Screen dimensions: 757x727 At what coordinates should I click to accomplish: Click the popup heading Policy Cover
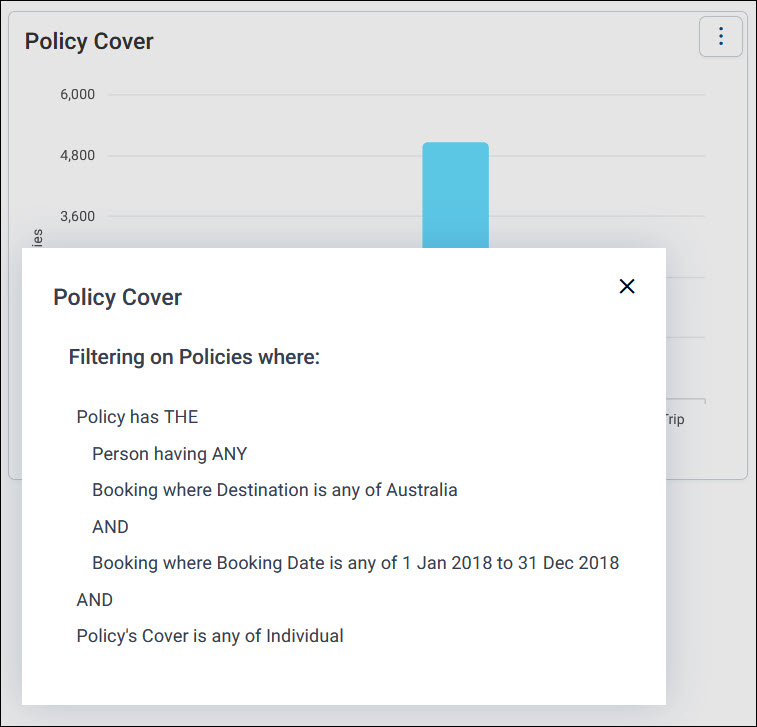(x=117, y=297)
